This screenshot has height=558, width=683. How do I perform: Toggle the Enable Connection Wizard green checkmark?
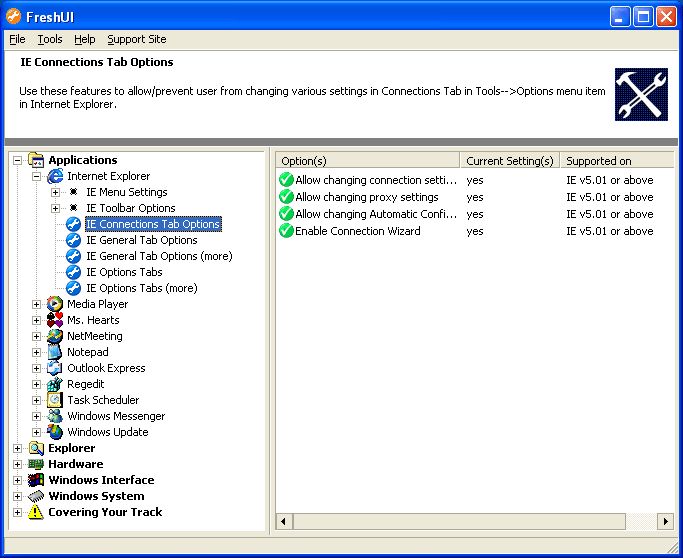pyautogui.click(x=286, y=231)
